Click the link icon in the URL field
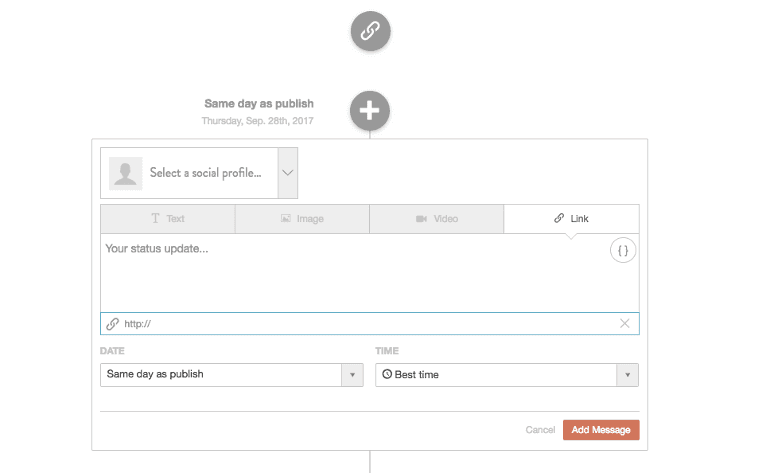This screenshot has width=770, height=473. 112,324
